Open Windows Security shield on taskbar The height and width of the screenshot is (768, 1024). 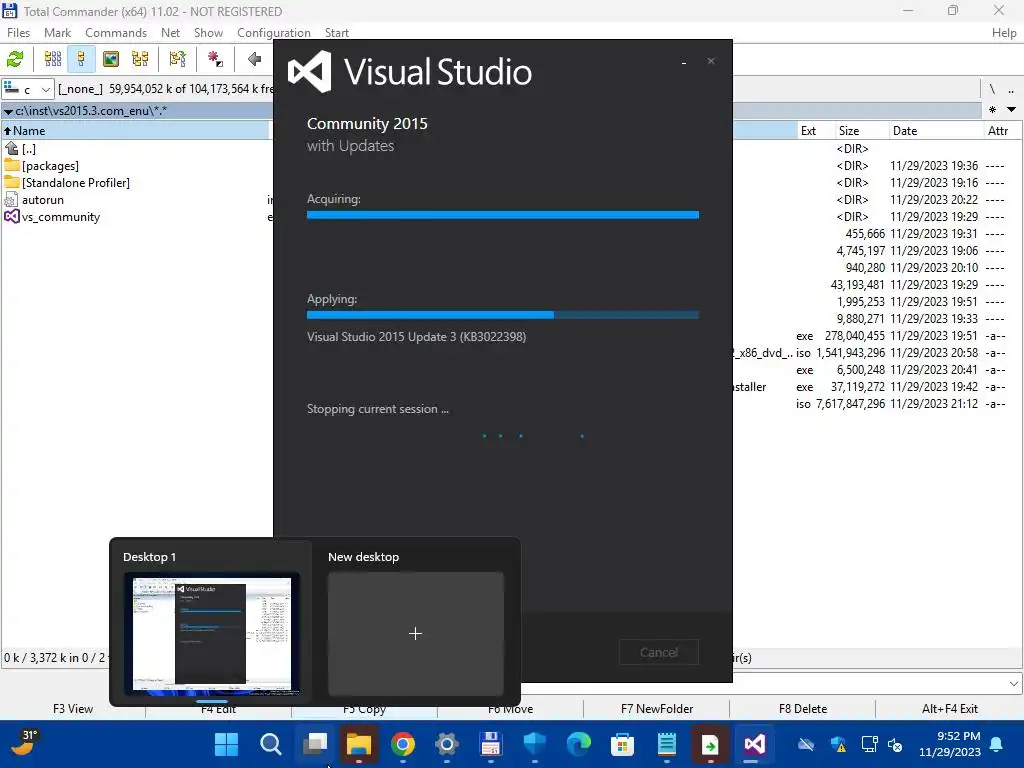[x=535, y=744]
